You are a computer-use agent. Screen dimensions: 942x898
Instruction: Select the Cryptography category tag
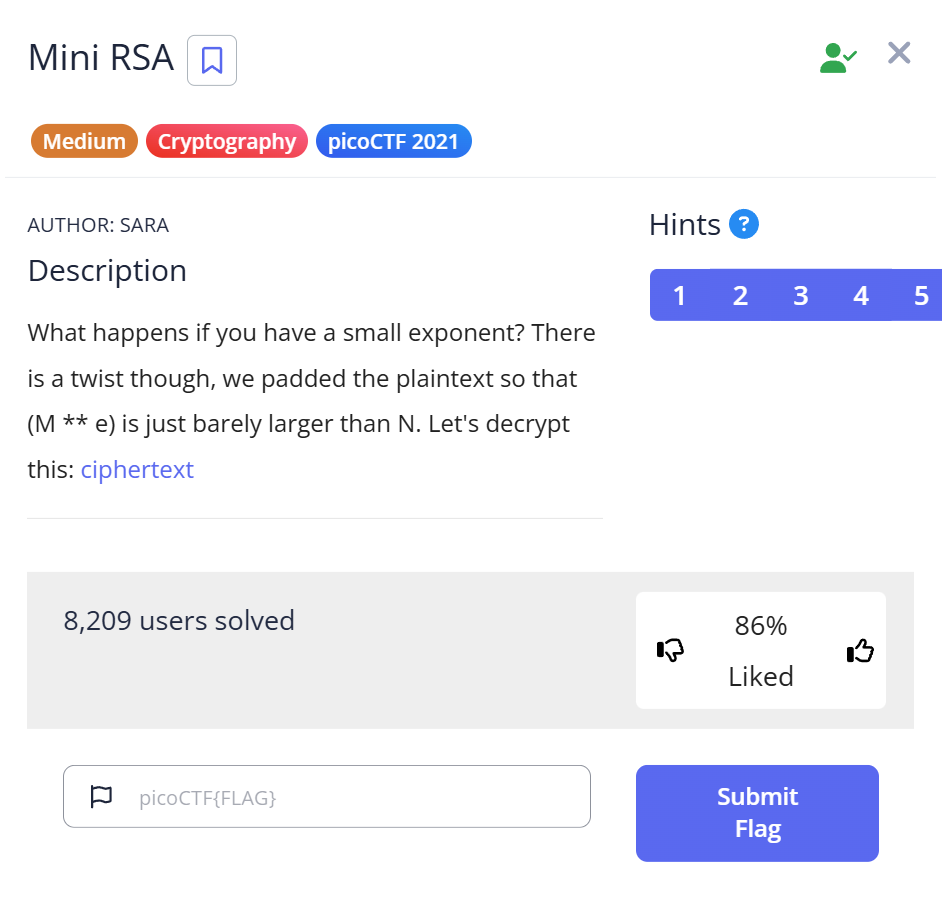click(227, 142)
